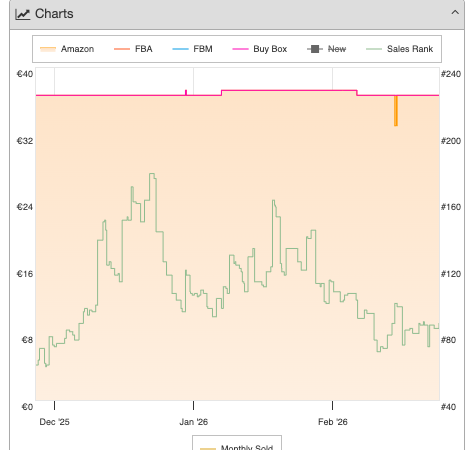Click the Charts line-graph icon
This screenshot has width=474, height=450.
click(x=23, y=14)
